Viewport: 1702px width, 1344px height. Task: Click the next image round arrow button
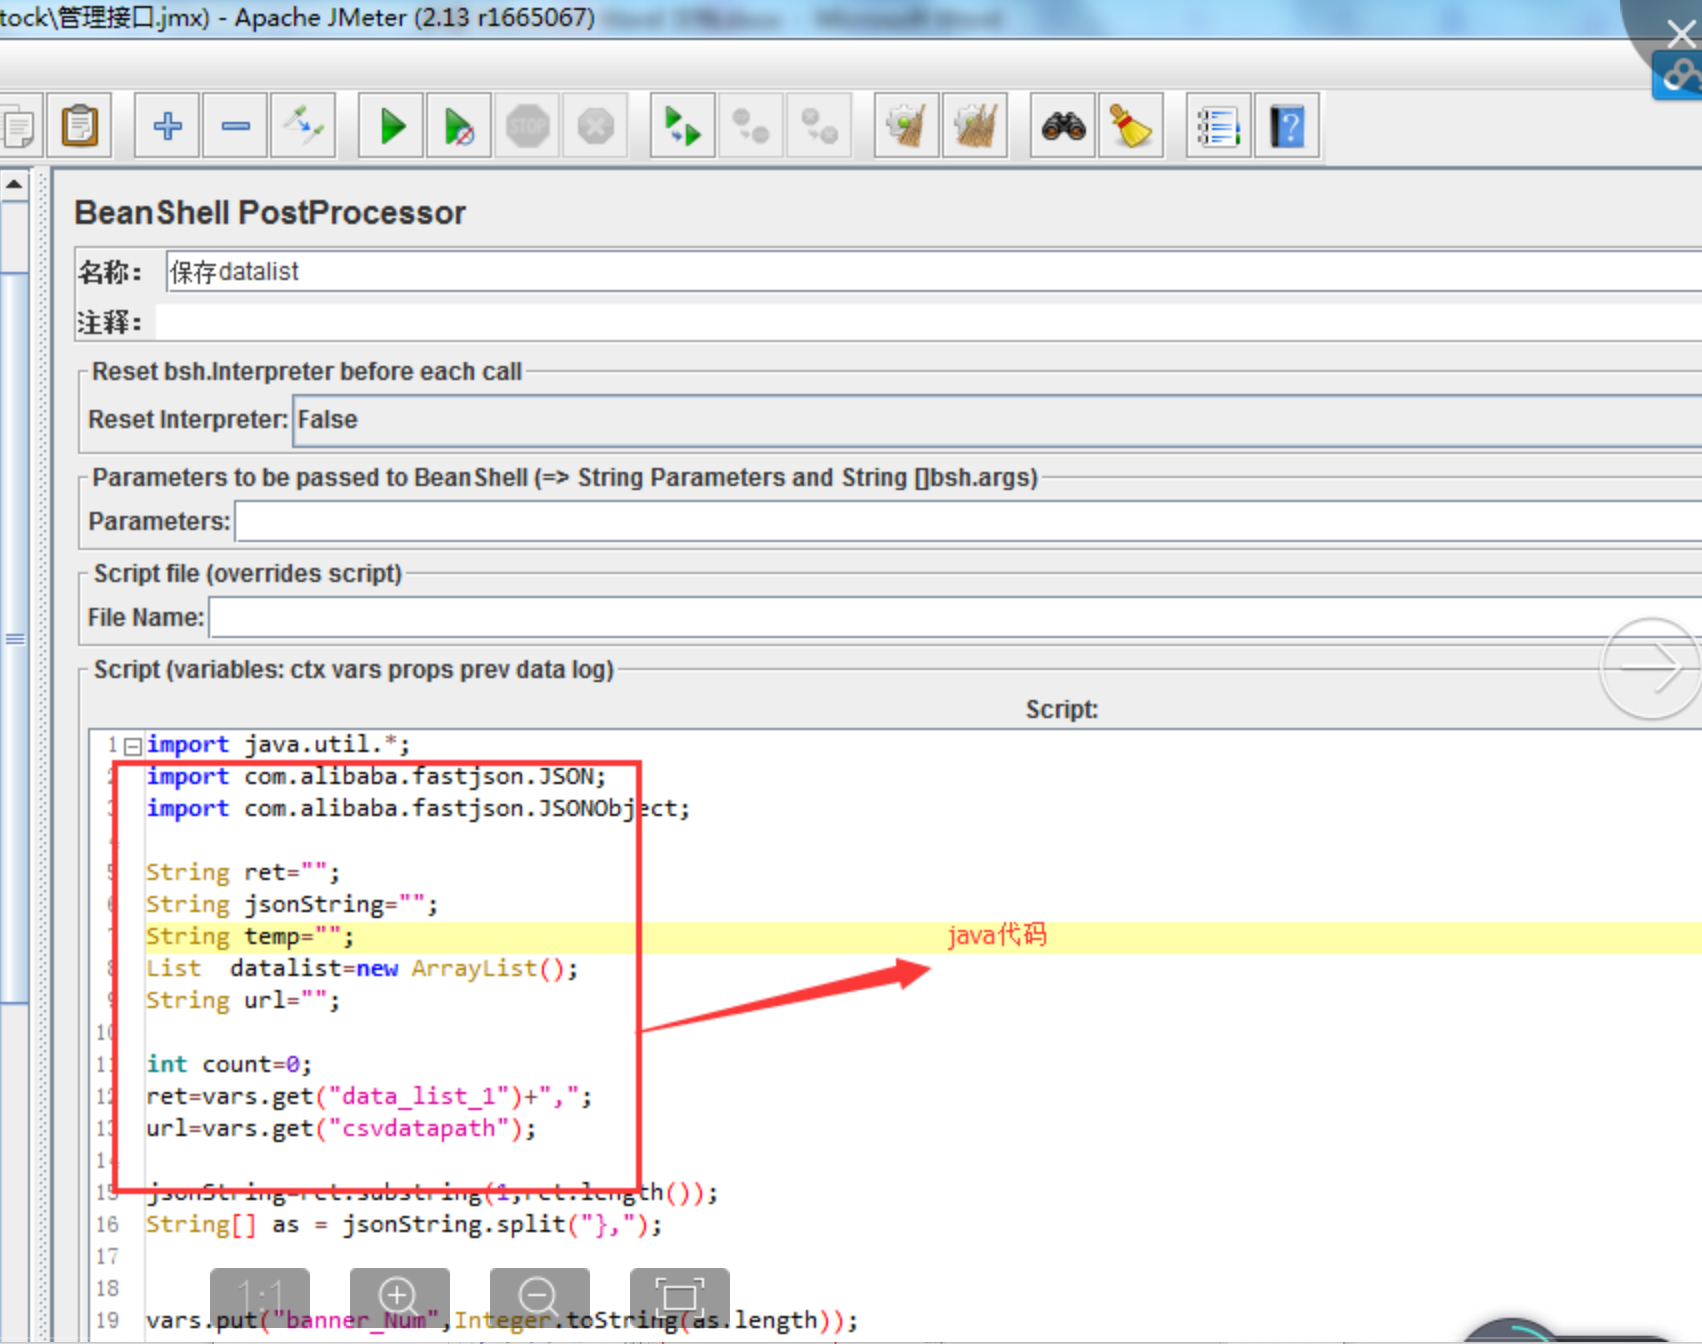[1650, 668]
